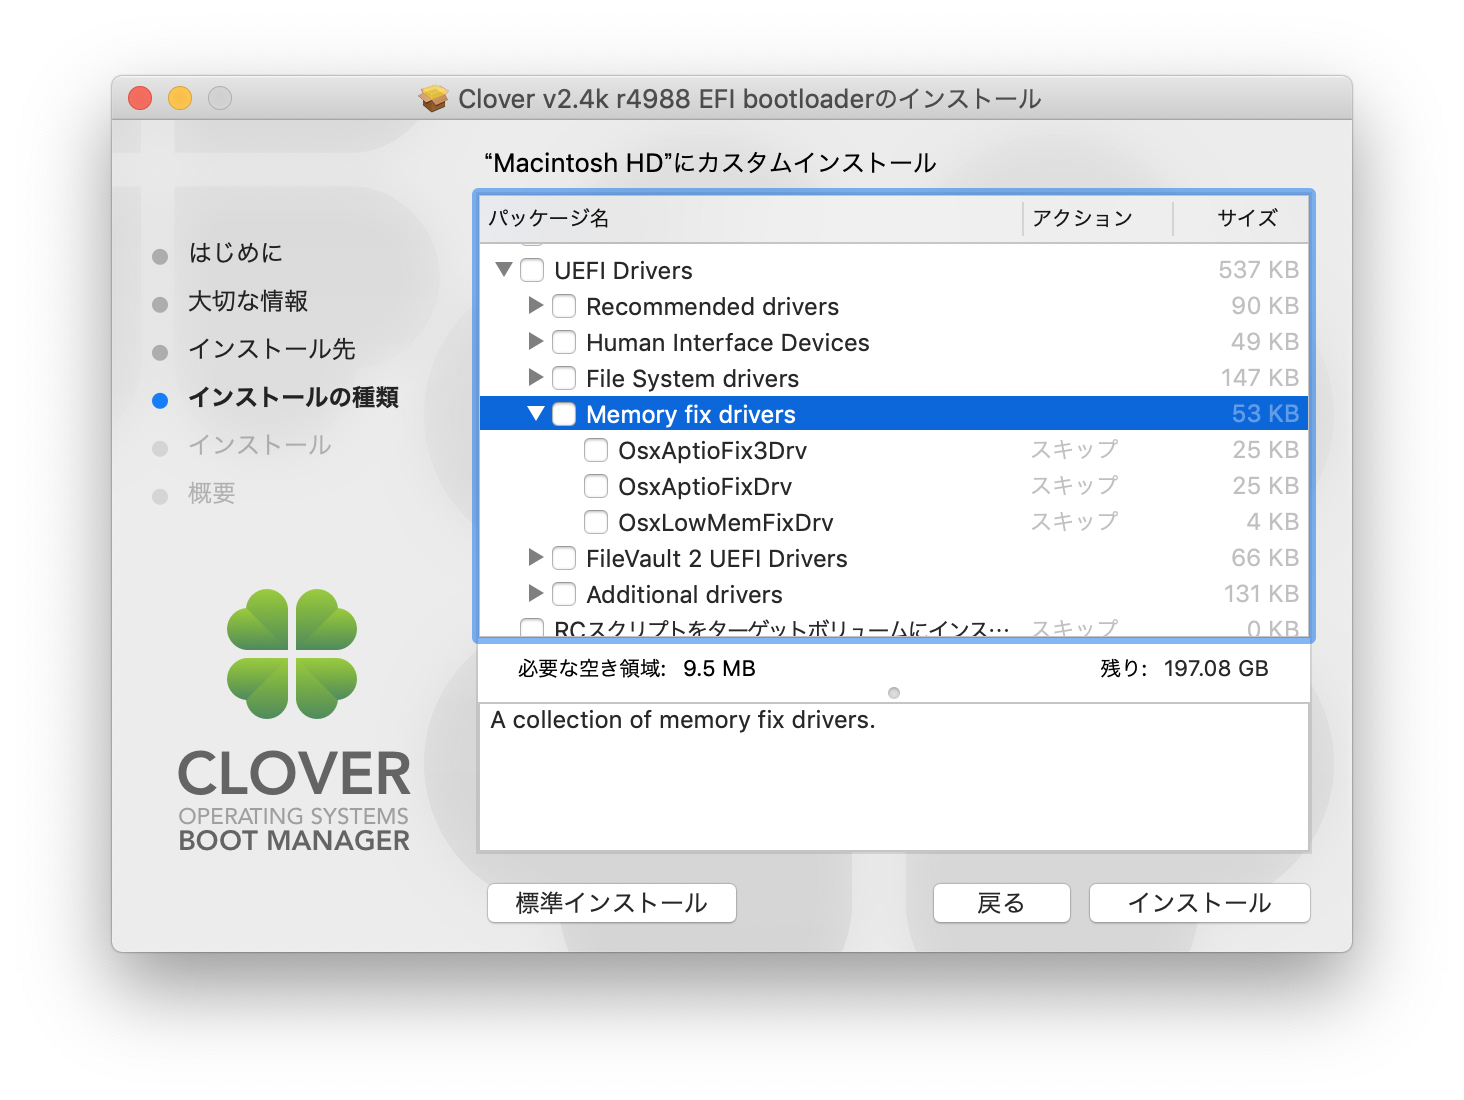
Task: Expand the Additional drivers group
Action: pyautogui.click(x=536, y=593)
